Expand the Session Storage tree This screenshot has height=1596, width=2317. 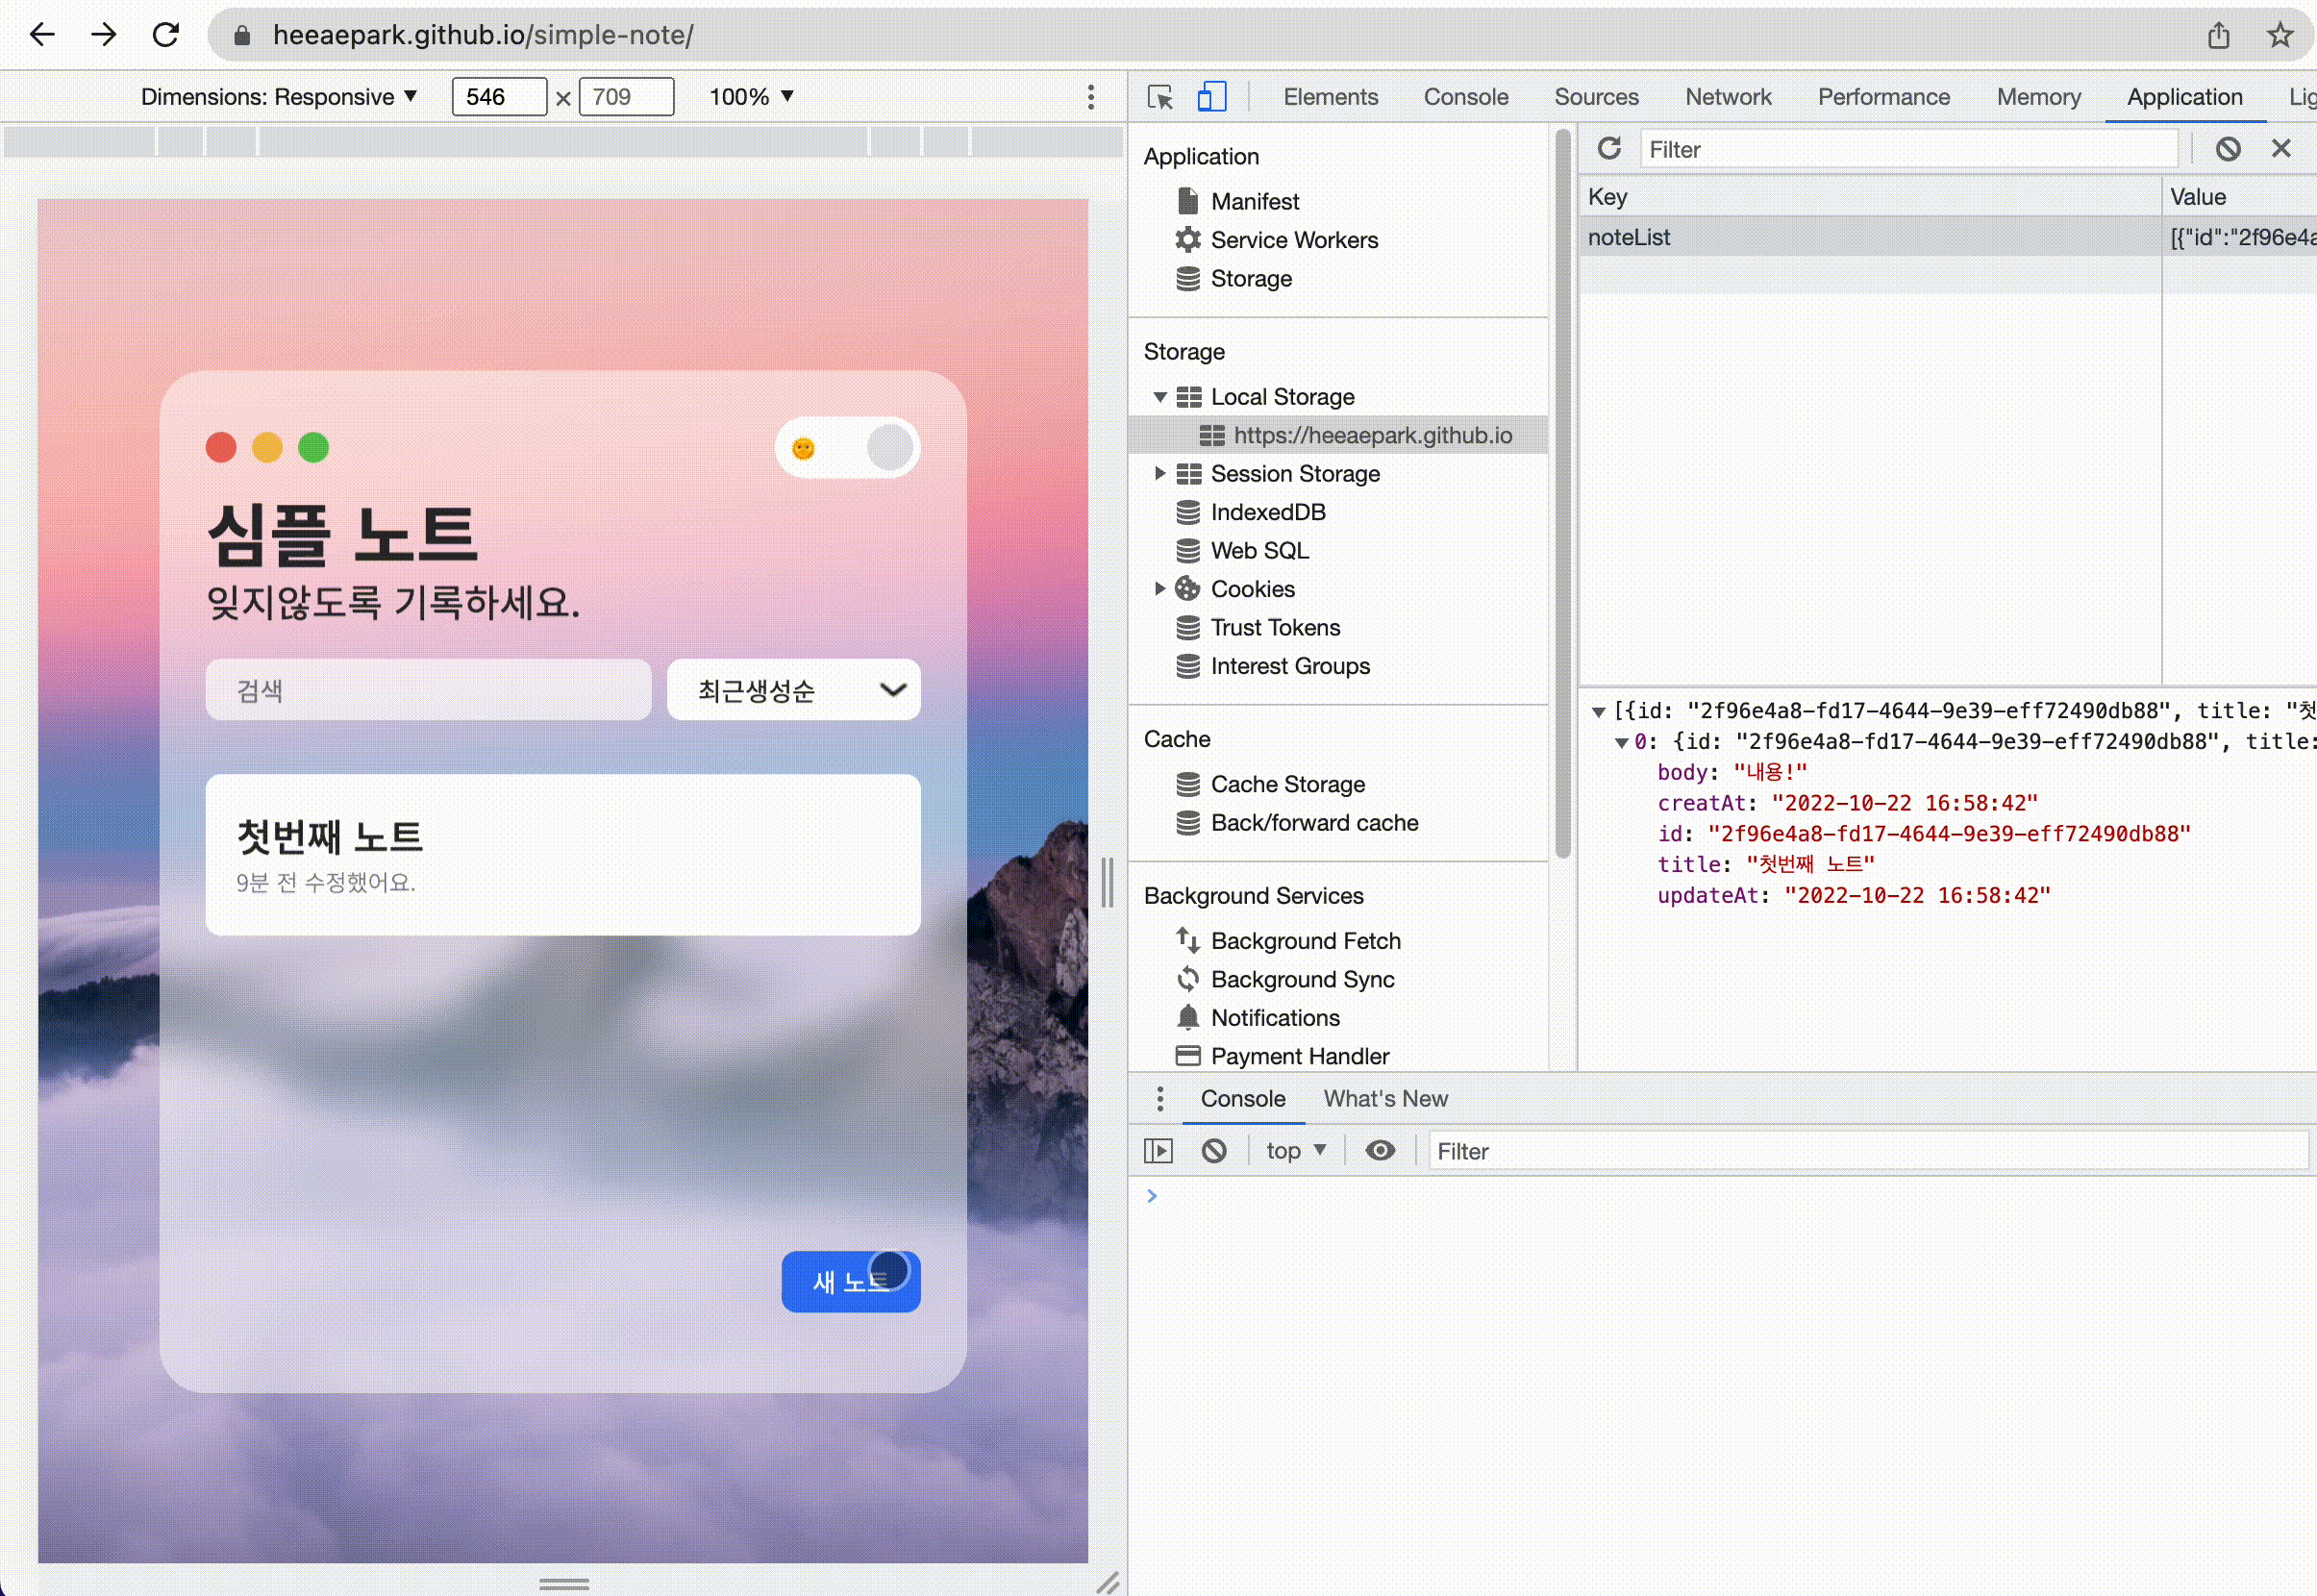click(1160, 474)
